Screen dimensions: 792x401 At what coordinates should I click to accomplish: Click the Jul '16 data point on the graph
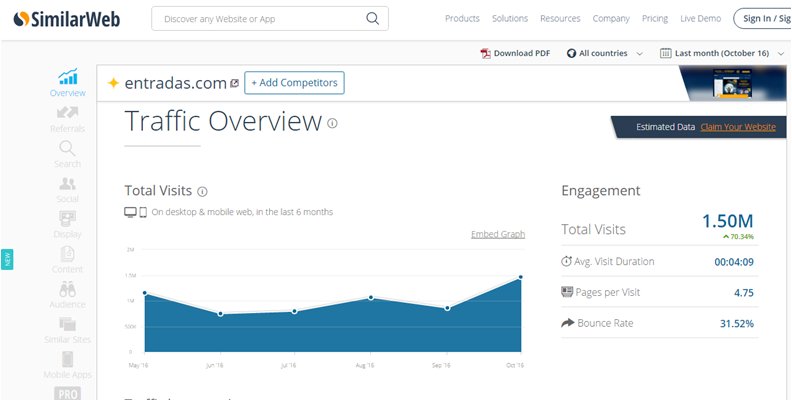295,311
